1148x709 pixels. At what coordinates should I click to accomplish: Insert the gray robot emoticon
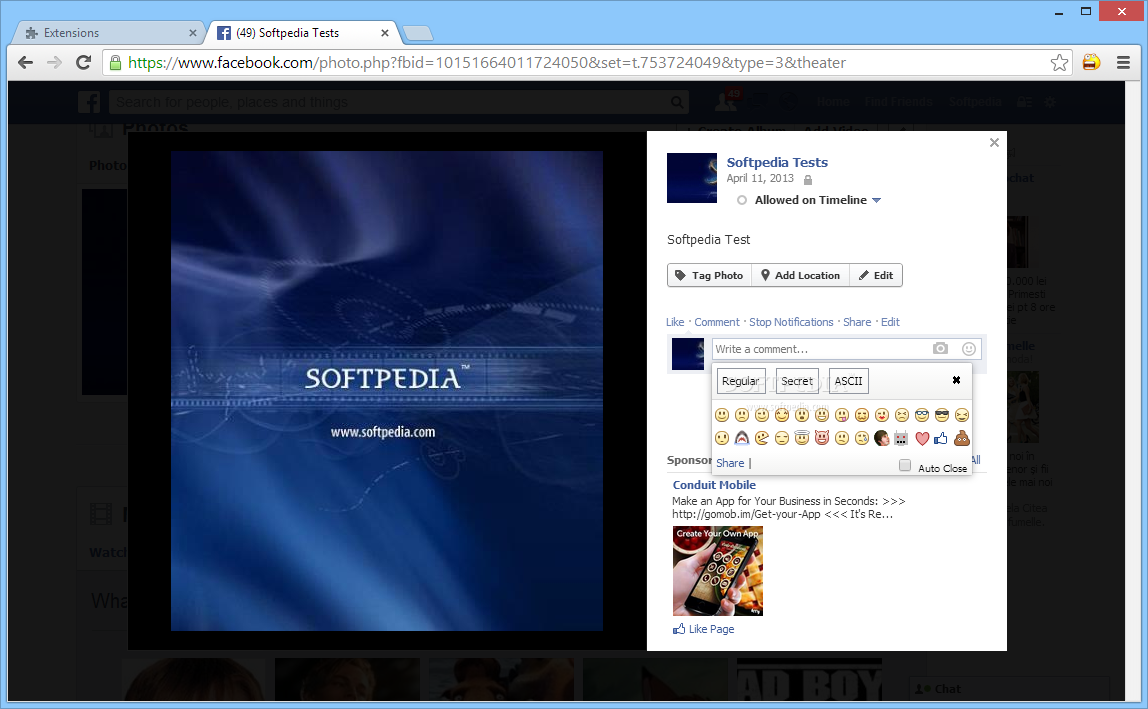pos(901,438)
